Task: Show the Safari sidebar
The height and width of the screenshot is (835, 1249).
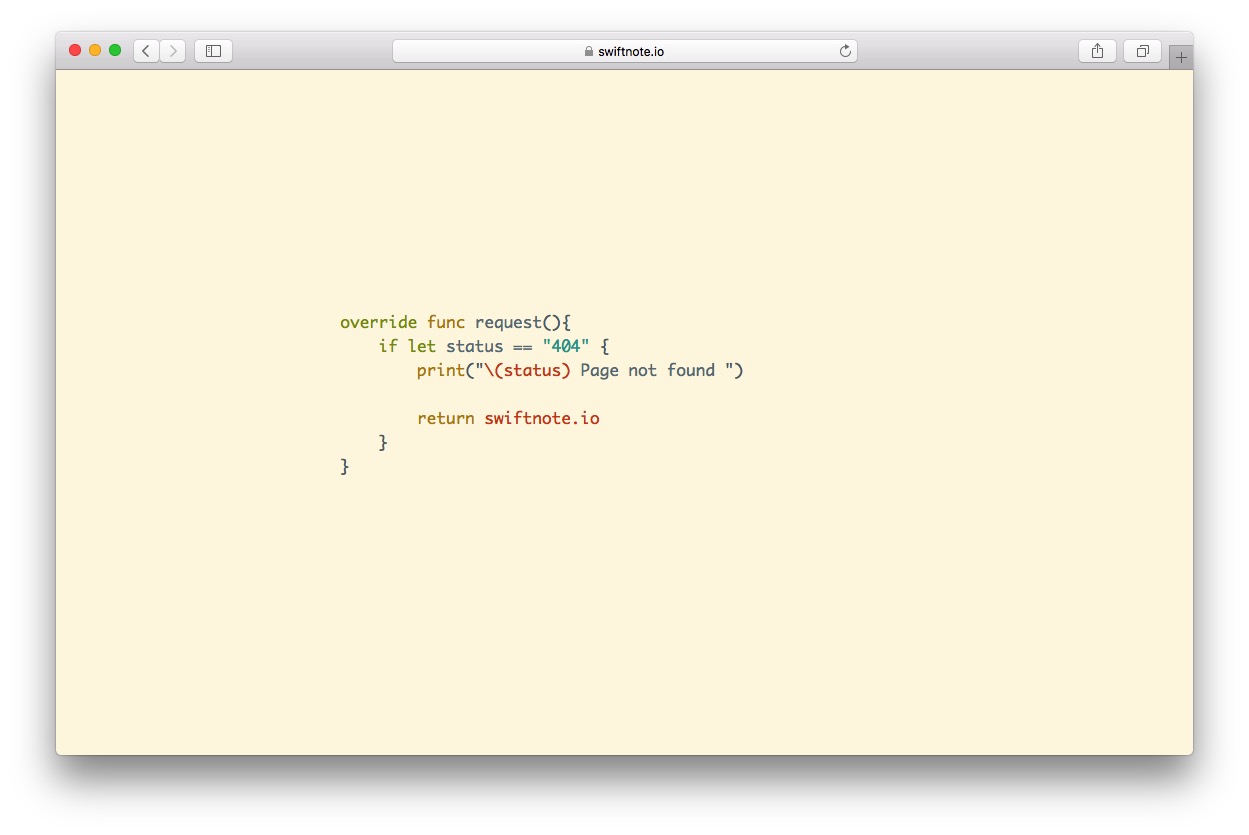Action: (213, 51)
